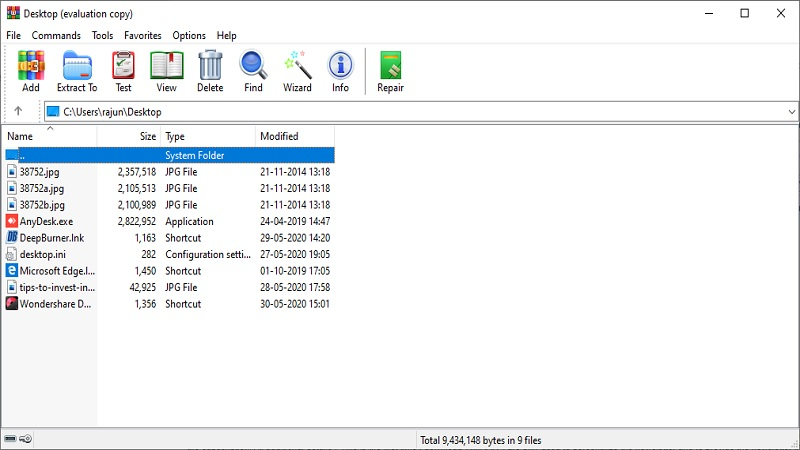Image resolution: width=800 pixels, height=450 pixels.
Task: Expand the address path dropdown arrow
Action: [x=791, y=112]
